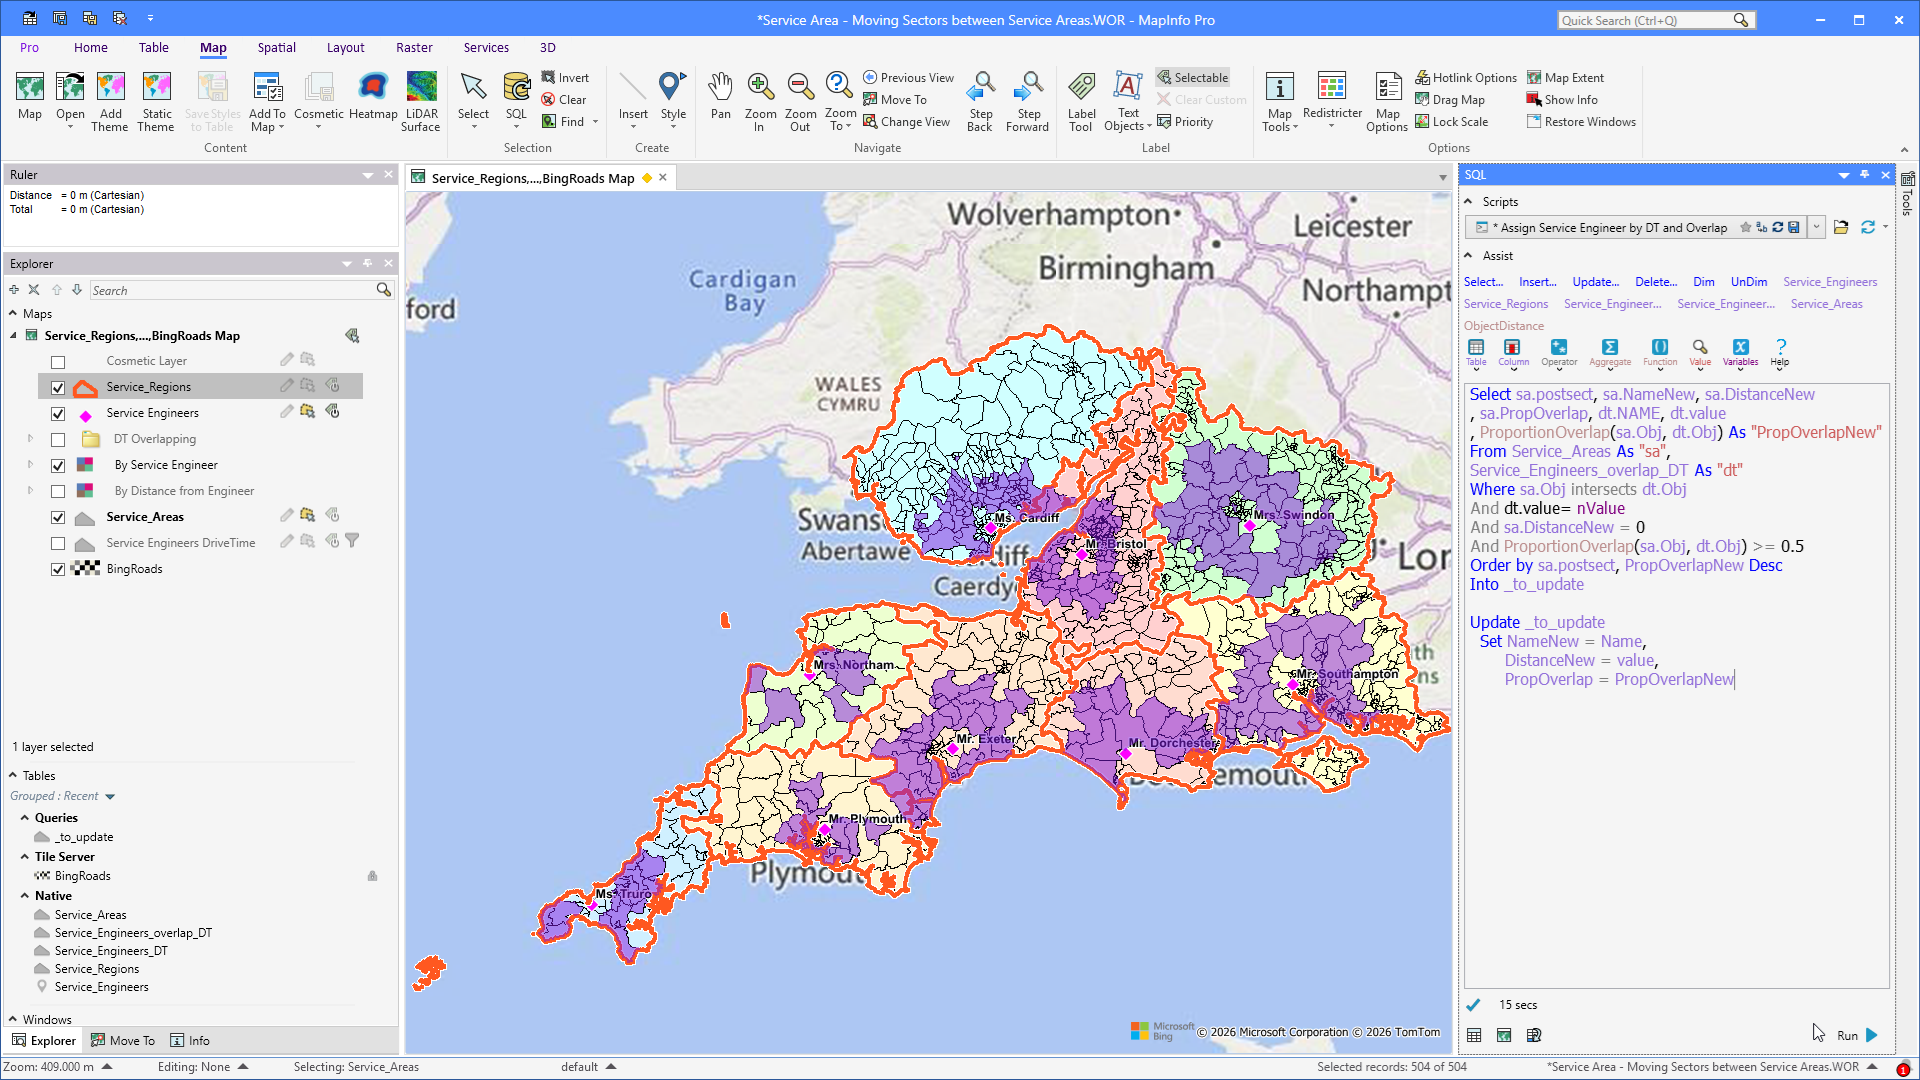Viewport: 1920px width, 1080px height.
Task: Expand the DT Overlapping layer group
Action: (30, 439)
